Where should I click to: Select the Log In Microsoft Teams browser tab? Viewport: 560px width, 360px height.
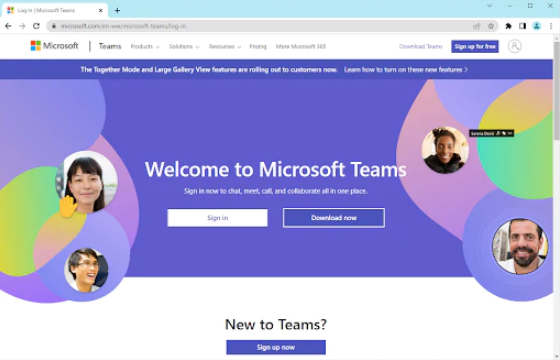tap(54, 10)
